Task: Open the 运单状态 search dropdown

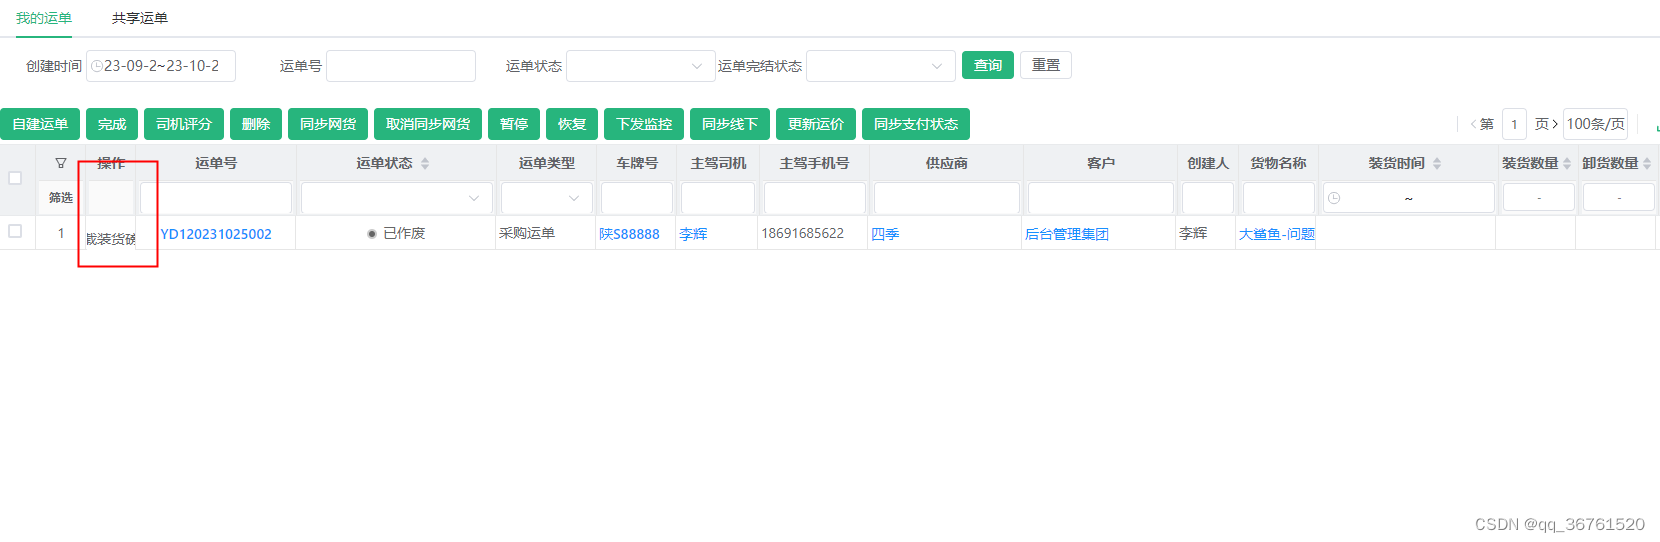Action: 641,66
